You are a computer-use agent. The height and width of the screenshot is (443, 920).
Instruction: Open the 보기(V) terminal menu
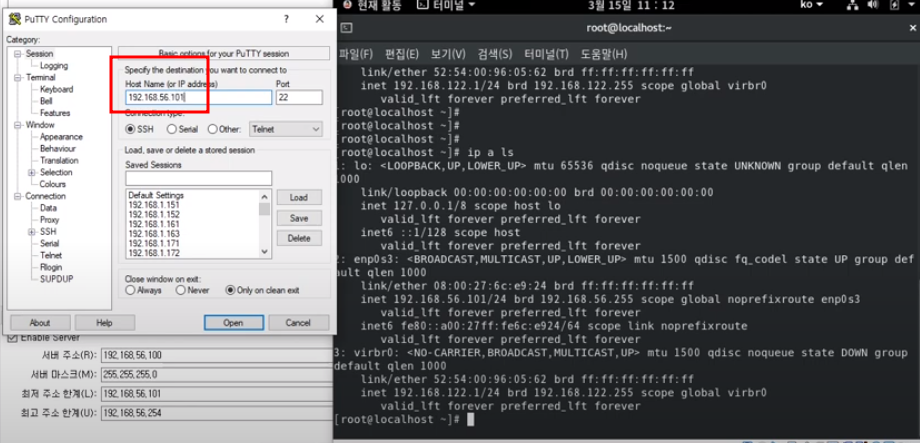[448, 54]
